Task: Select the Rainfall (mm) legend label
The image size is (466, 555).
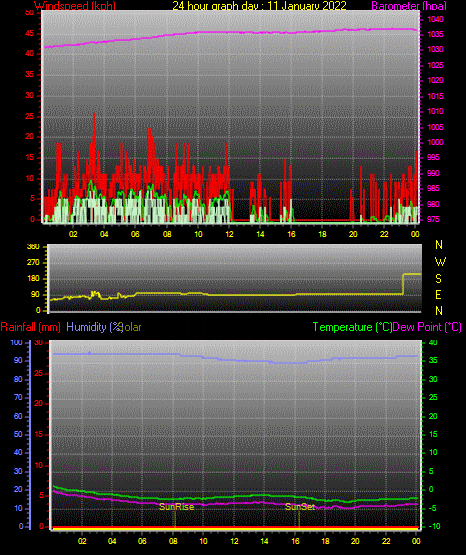Action: [30, 327]
